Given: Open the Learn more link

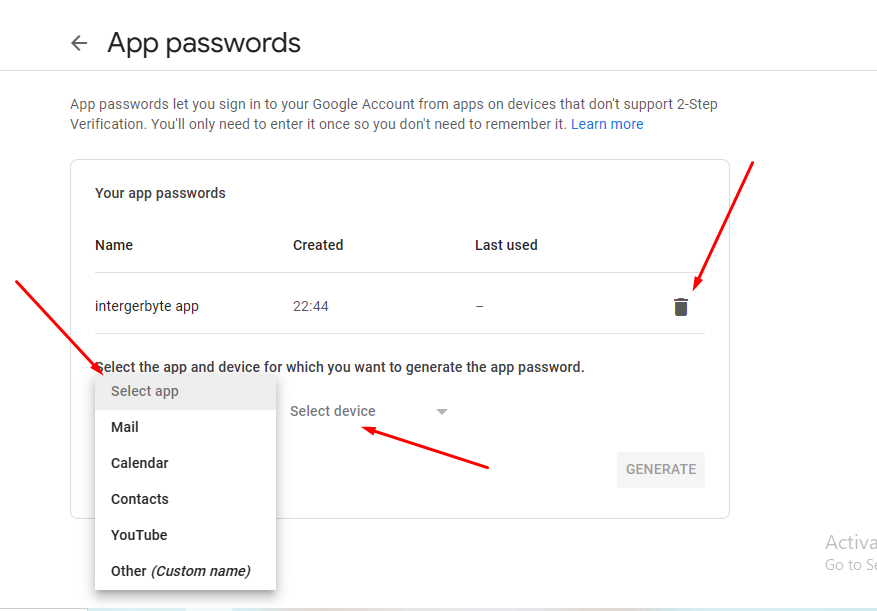Looking at the screenshot, I should click(x=607, y=124).
